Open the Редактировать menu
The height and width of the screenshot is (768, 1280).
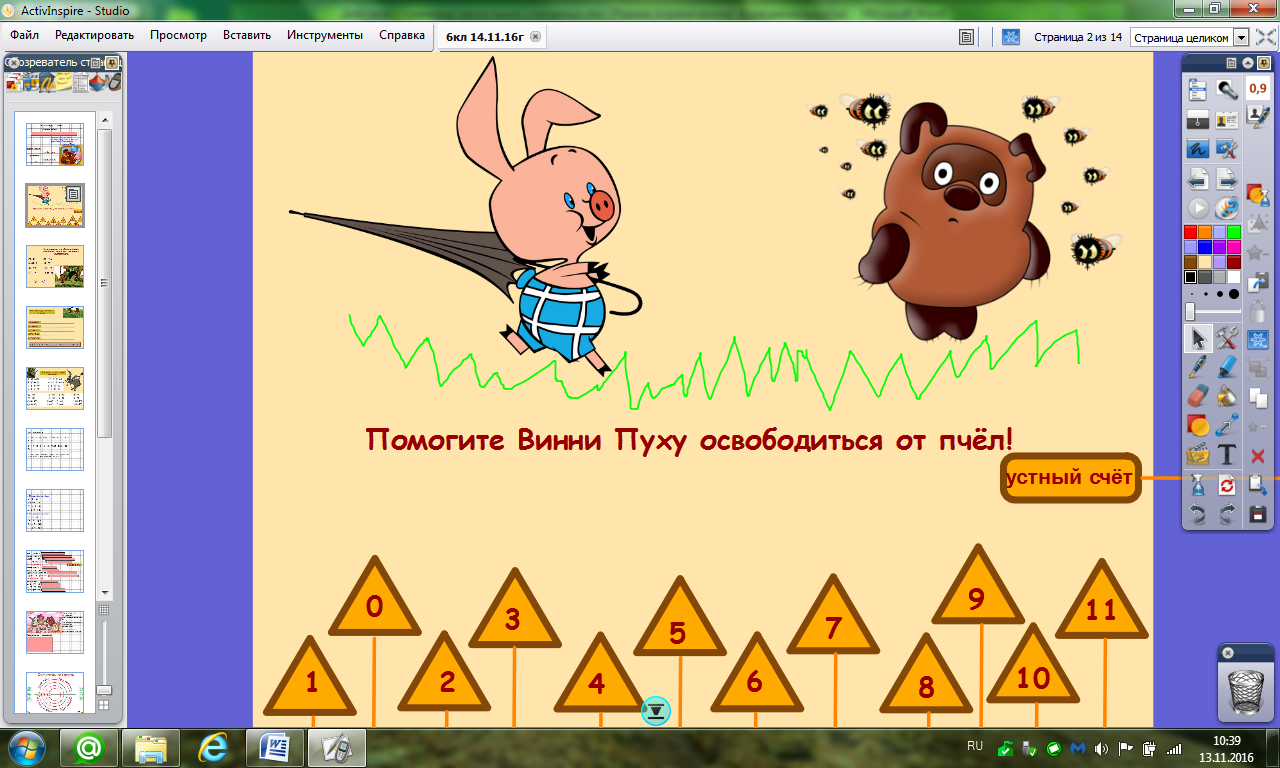pos(94,35)
